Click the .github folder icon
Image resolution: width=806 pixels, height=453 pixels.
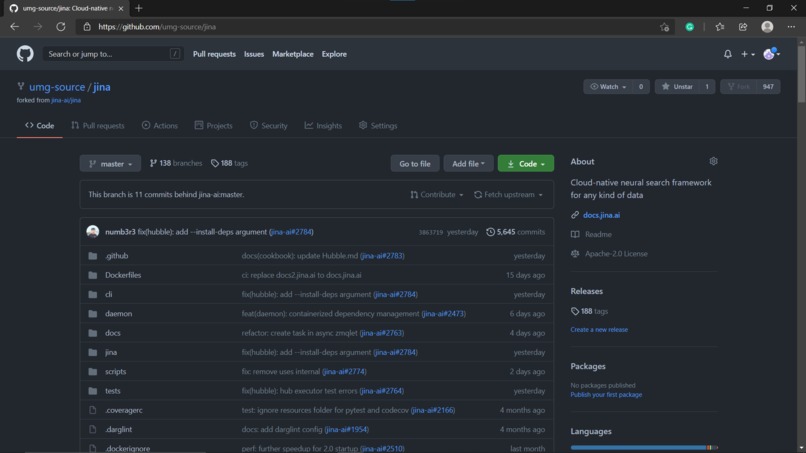(x=93, y=256)
